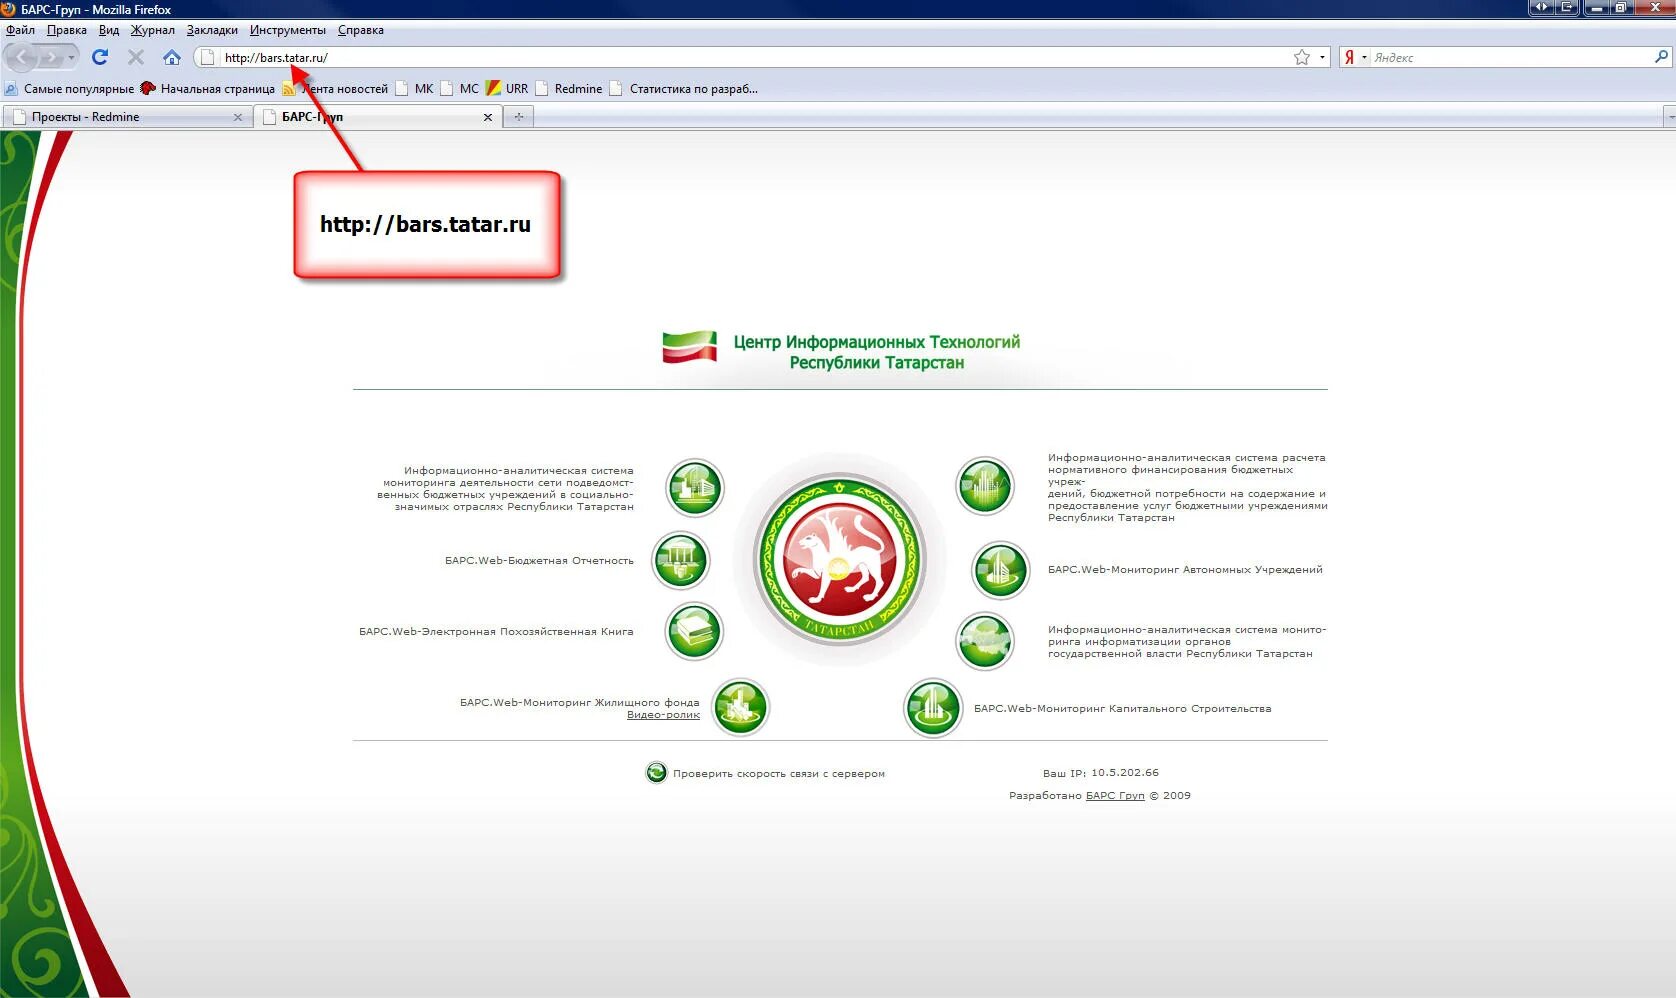Switch to the Проекты - Redmine tab
The width and height of the screenshot is (1676, 998).
126,117
